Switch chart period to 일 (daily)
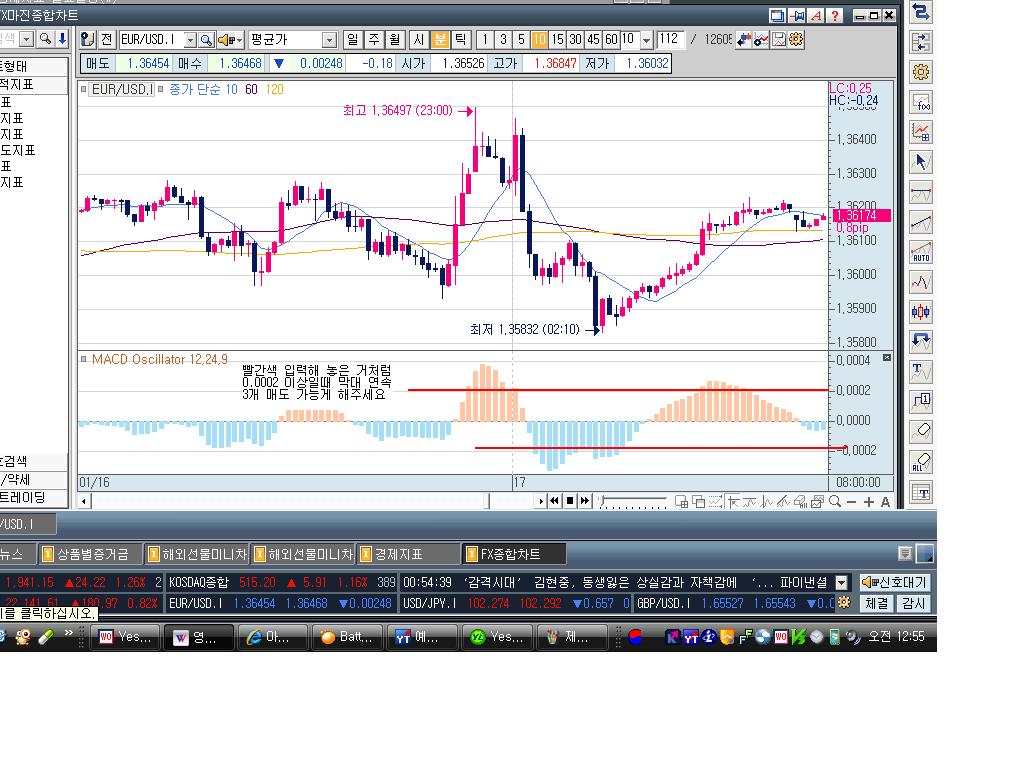Viewport: 1024px width, 768px height. [x=353, y=40]
